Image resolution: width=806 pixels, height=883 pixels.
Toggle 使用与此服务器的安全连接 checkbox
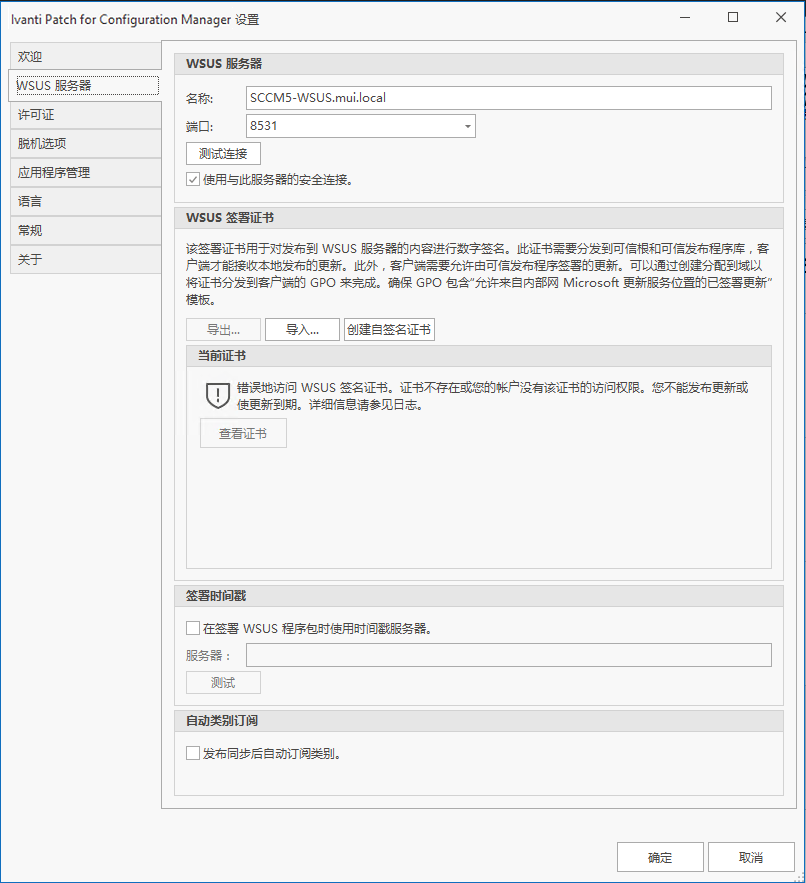193,180
